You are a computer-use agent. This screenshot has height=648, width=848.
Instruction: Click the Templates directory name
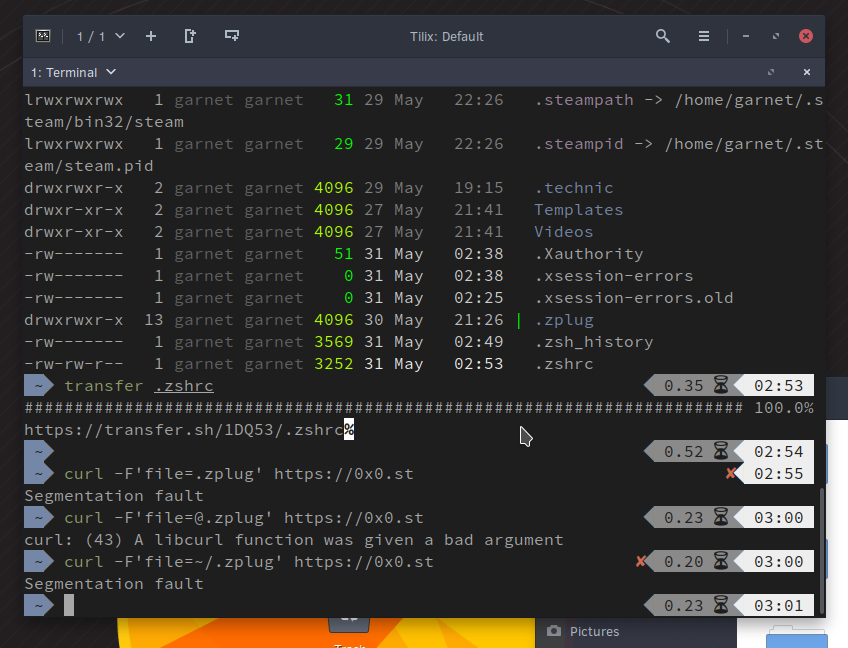[x=579, y=210]
